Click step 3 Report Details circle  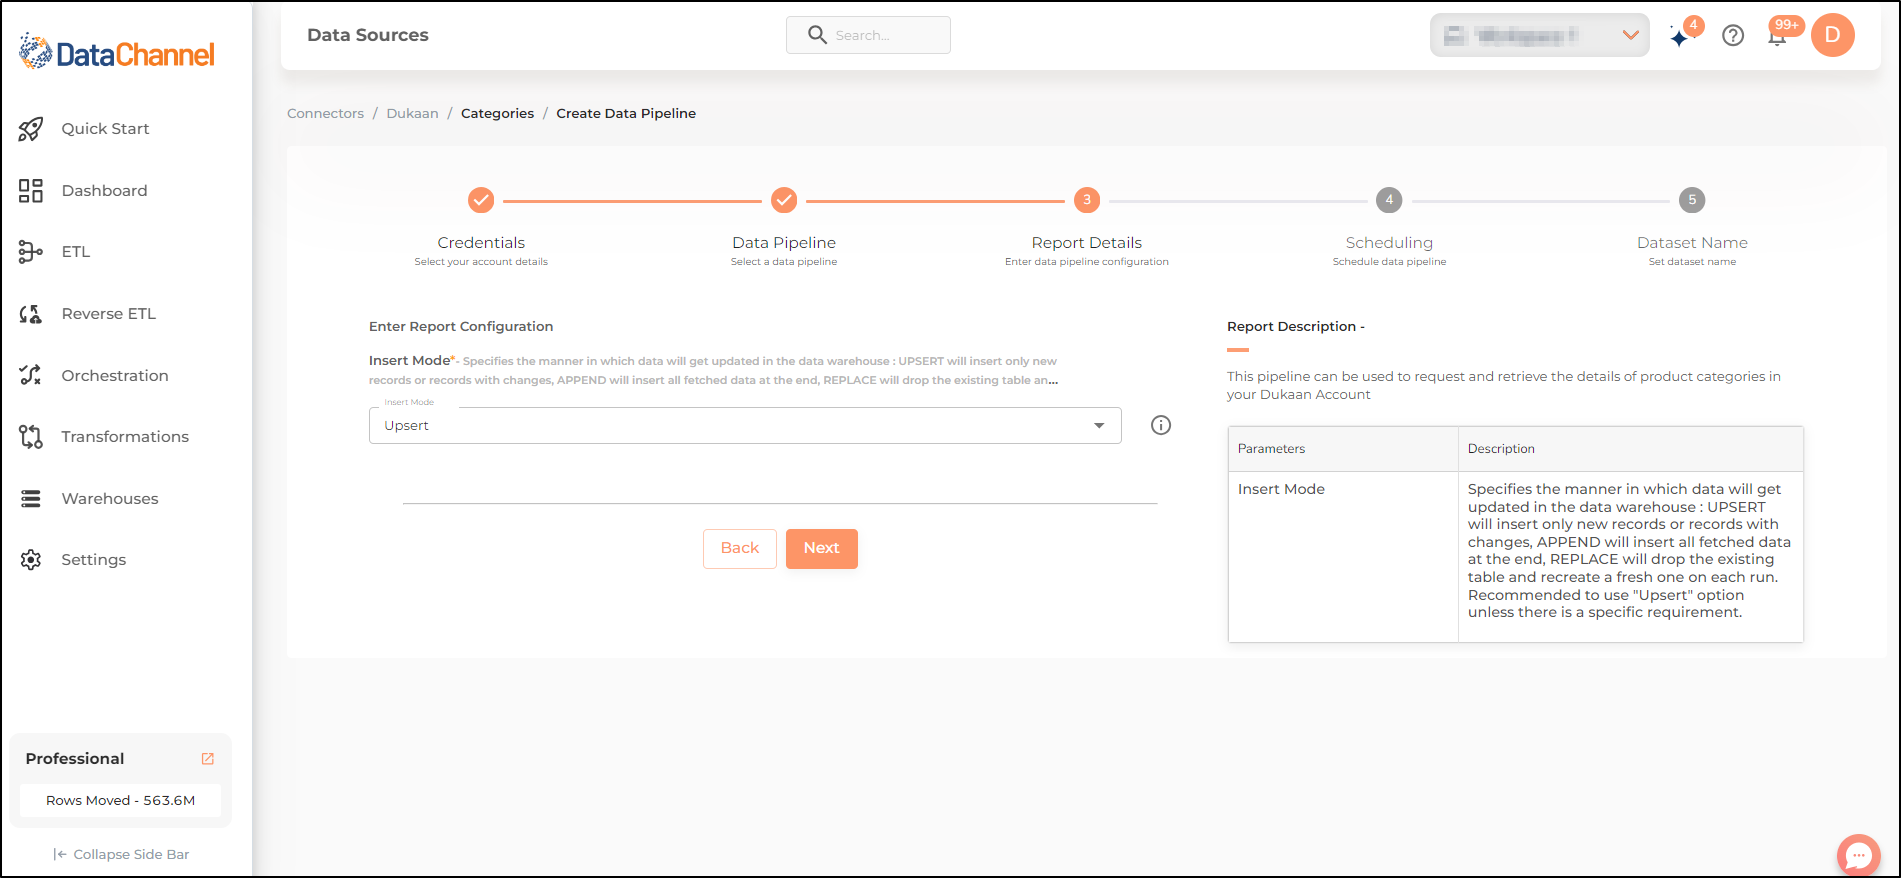coord(1087,200)
